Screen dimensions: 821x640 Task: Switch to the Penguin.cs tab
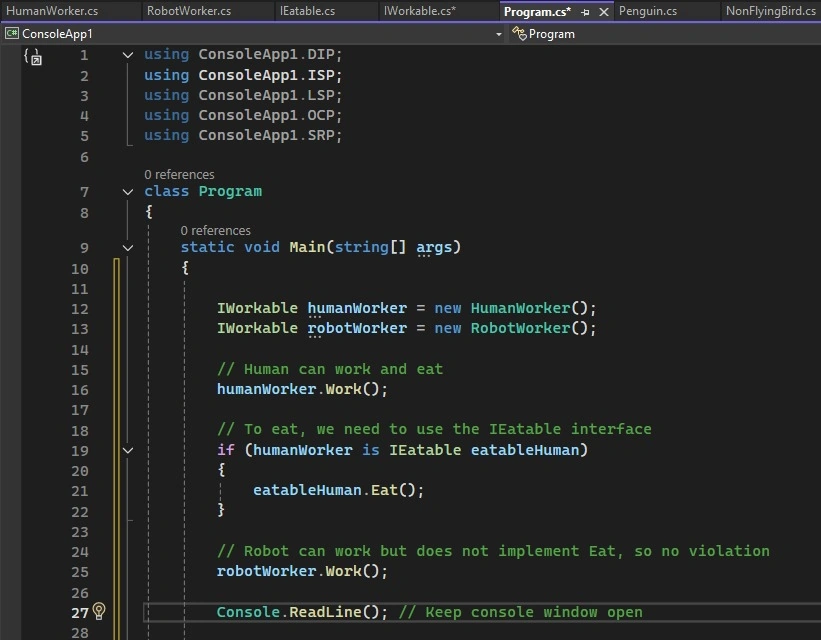coord(648,11)
